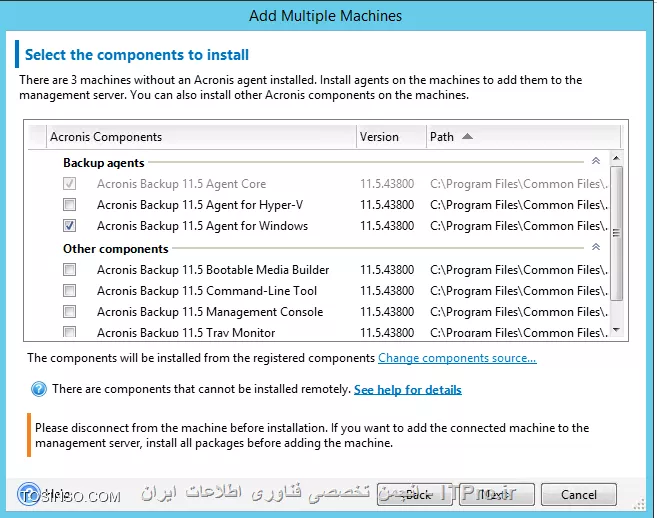Open the See help for details link
The height and width of the screenshot is (518, 657).
click(408, 389)
